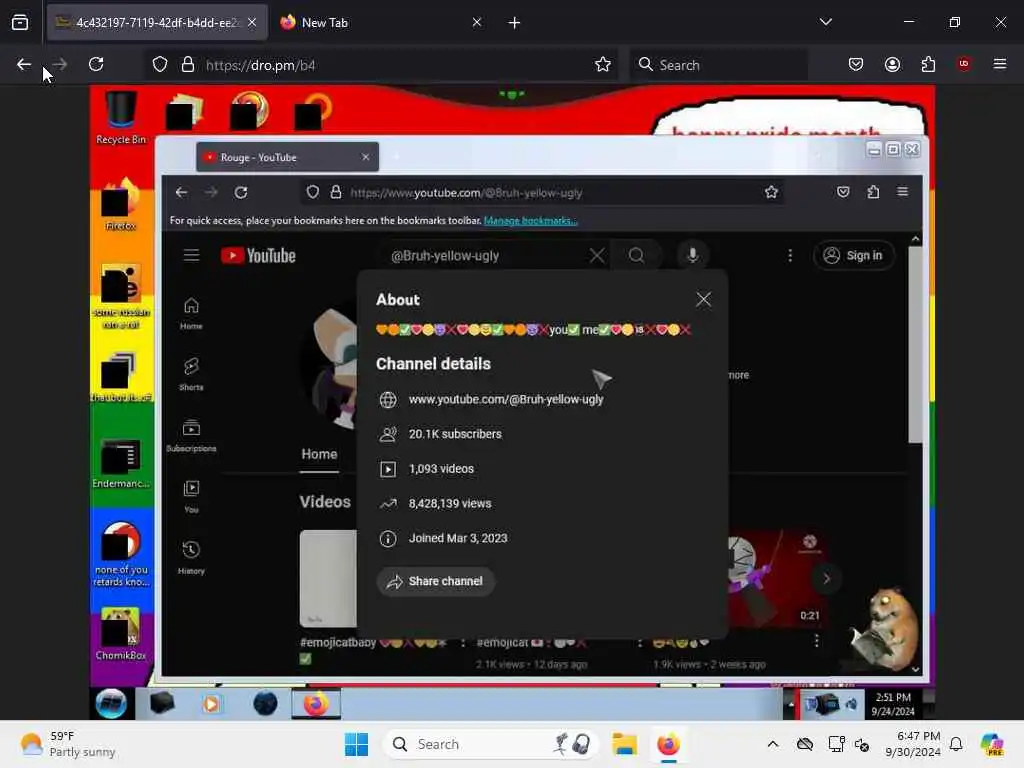Open Firefox in Windows taskbar
This screenshot has height=768, width=1024.
pyautogui.click(x=668, y=744)
